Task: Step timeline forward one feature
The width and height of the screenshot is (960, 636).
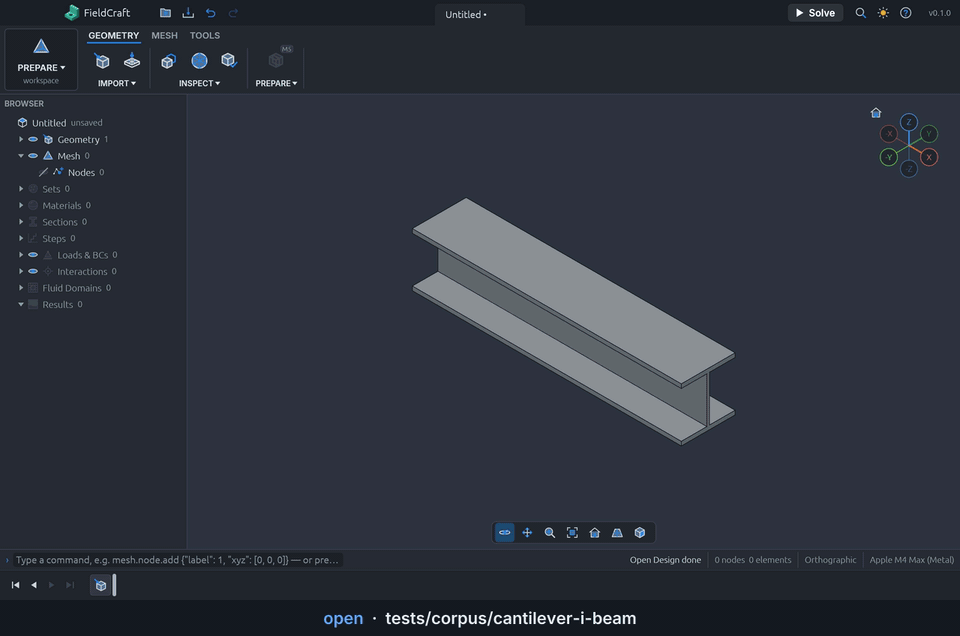Action: pyautogui.click(x=51, y=585)
